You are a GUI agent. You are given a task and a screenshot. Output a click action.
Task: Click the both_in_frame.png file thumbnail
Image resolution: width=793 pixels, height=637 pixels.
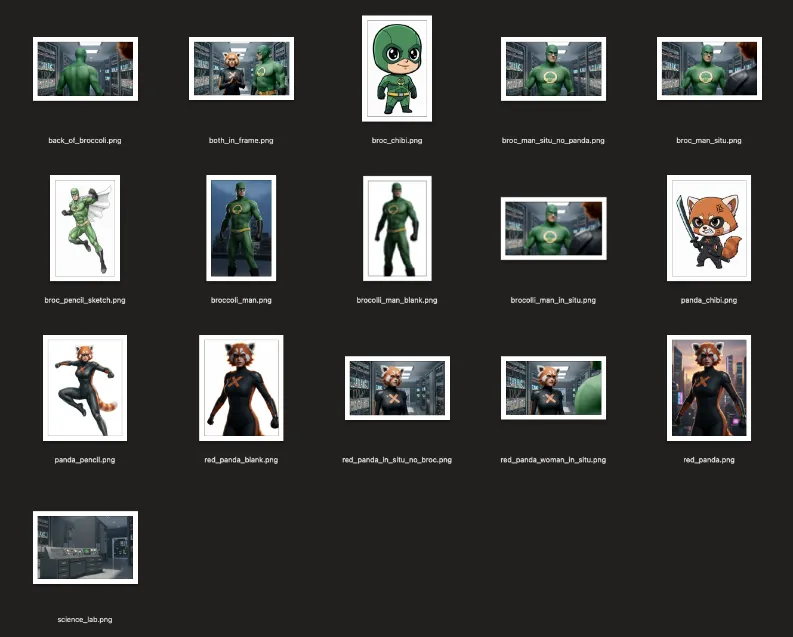pos(241,69)
